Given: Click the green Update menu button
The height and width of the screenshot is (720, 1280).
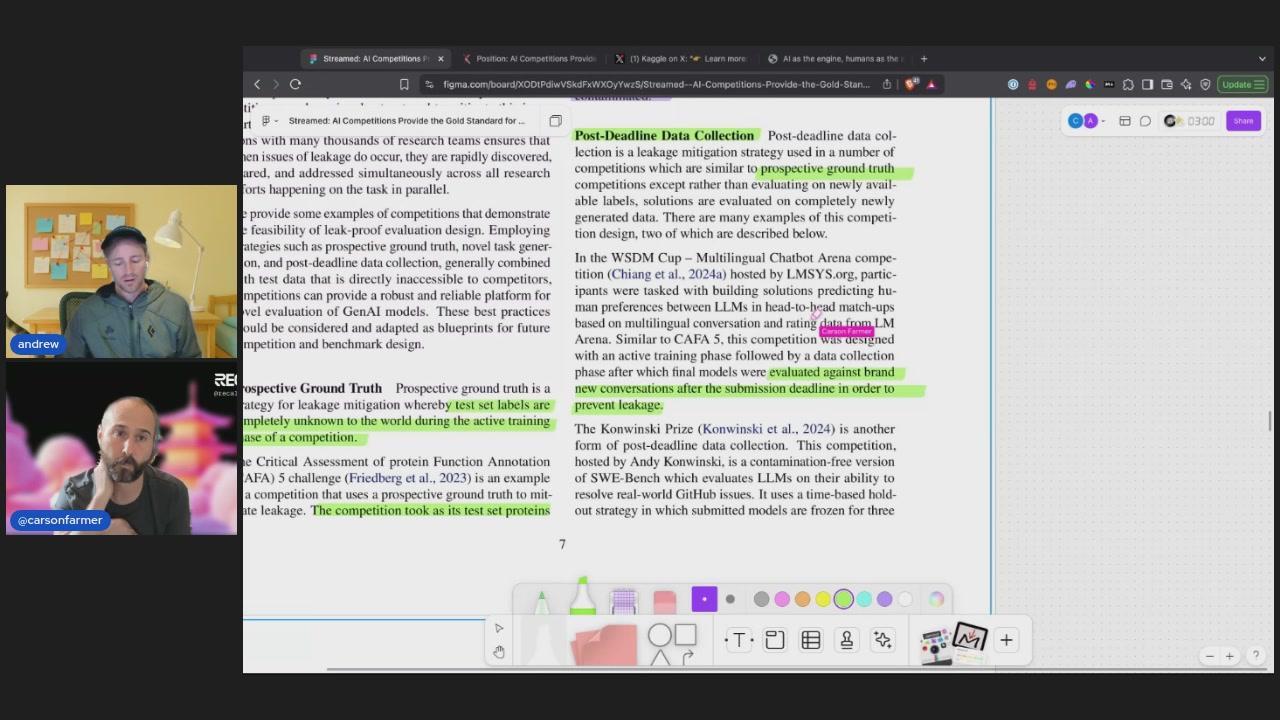Looking at the screenshot, I should [x=1243, y=84].
